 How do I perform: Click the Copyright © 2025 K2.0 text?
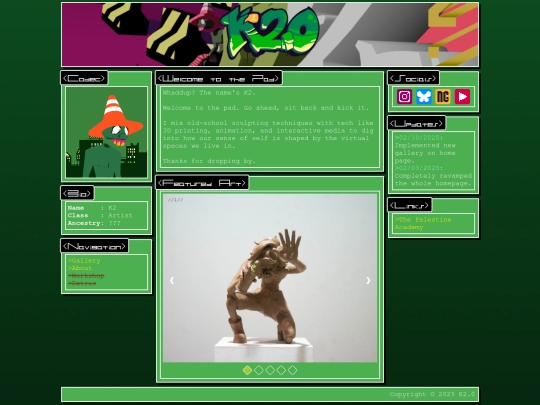click(432, 394)
